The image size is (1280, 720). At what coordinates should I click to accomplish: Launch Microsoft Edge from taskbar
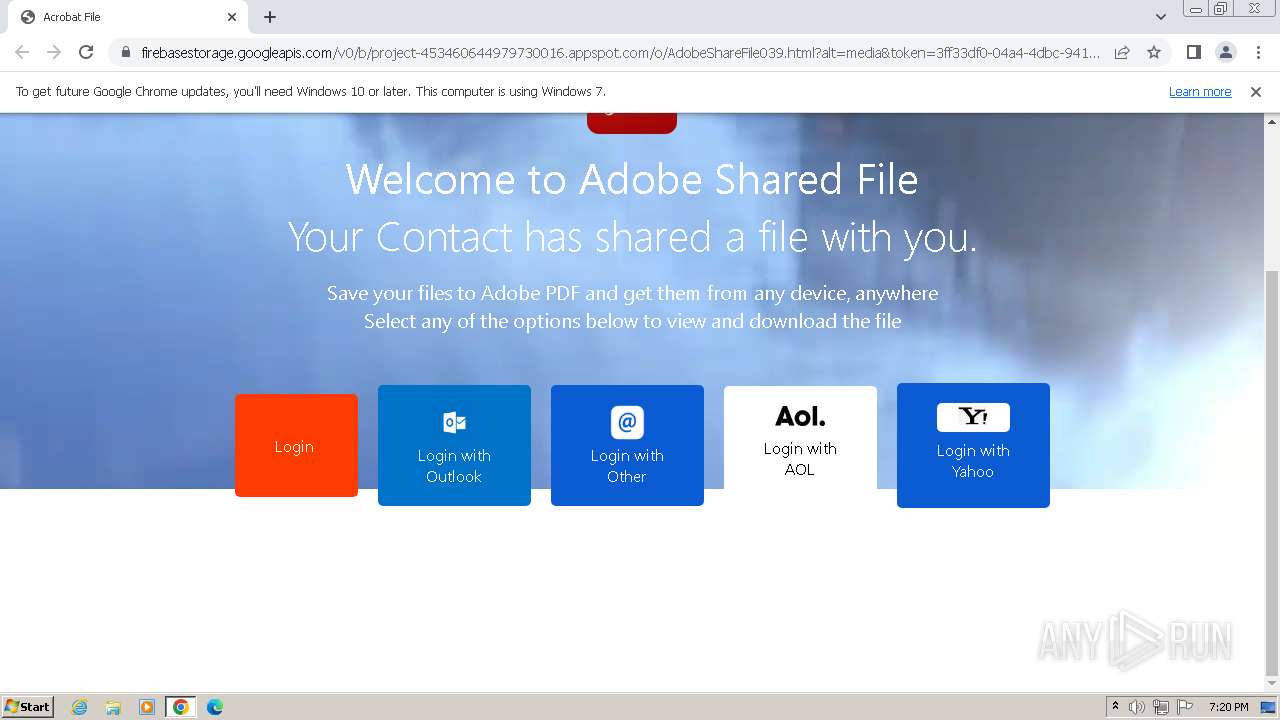point(215,707)
